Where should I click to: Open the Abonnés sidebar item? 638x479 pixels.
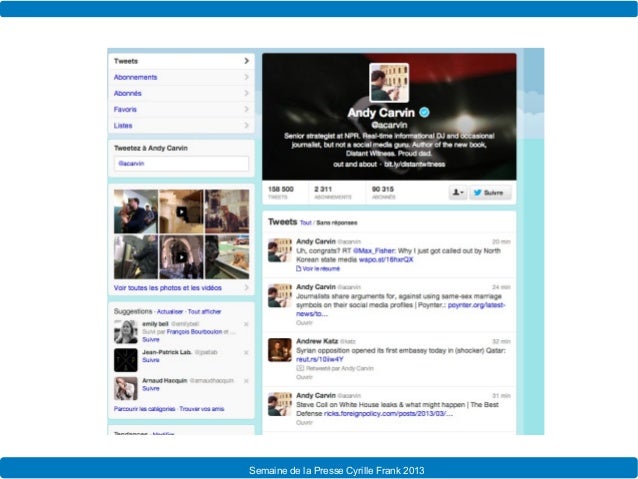(181, 93)
